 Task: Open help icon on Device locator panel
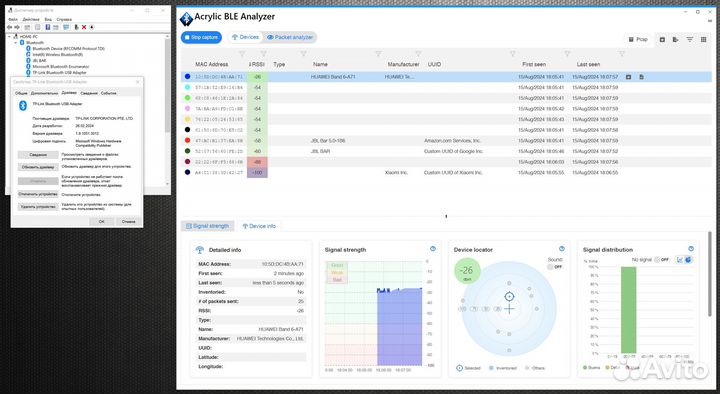pos(562,249)
